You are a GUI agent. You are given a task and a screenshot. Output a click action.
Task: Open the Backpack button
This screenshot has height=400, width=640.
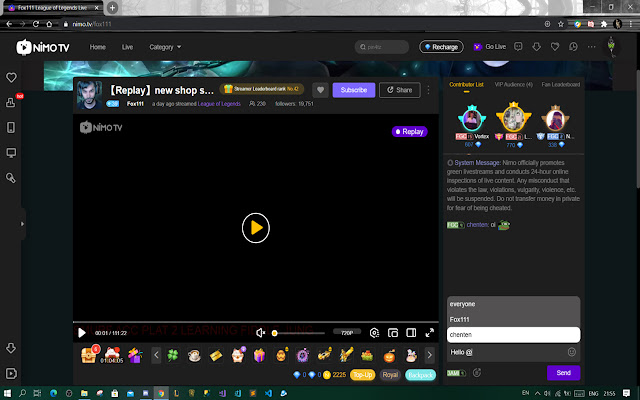point(420,375)
